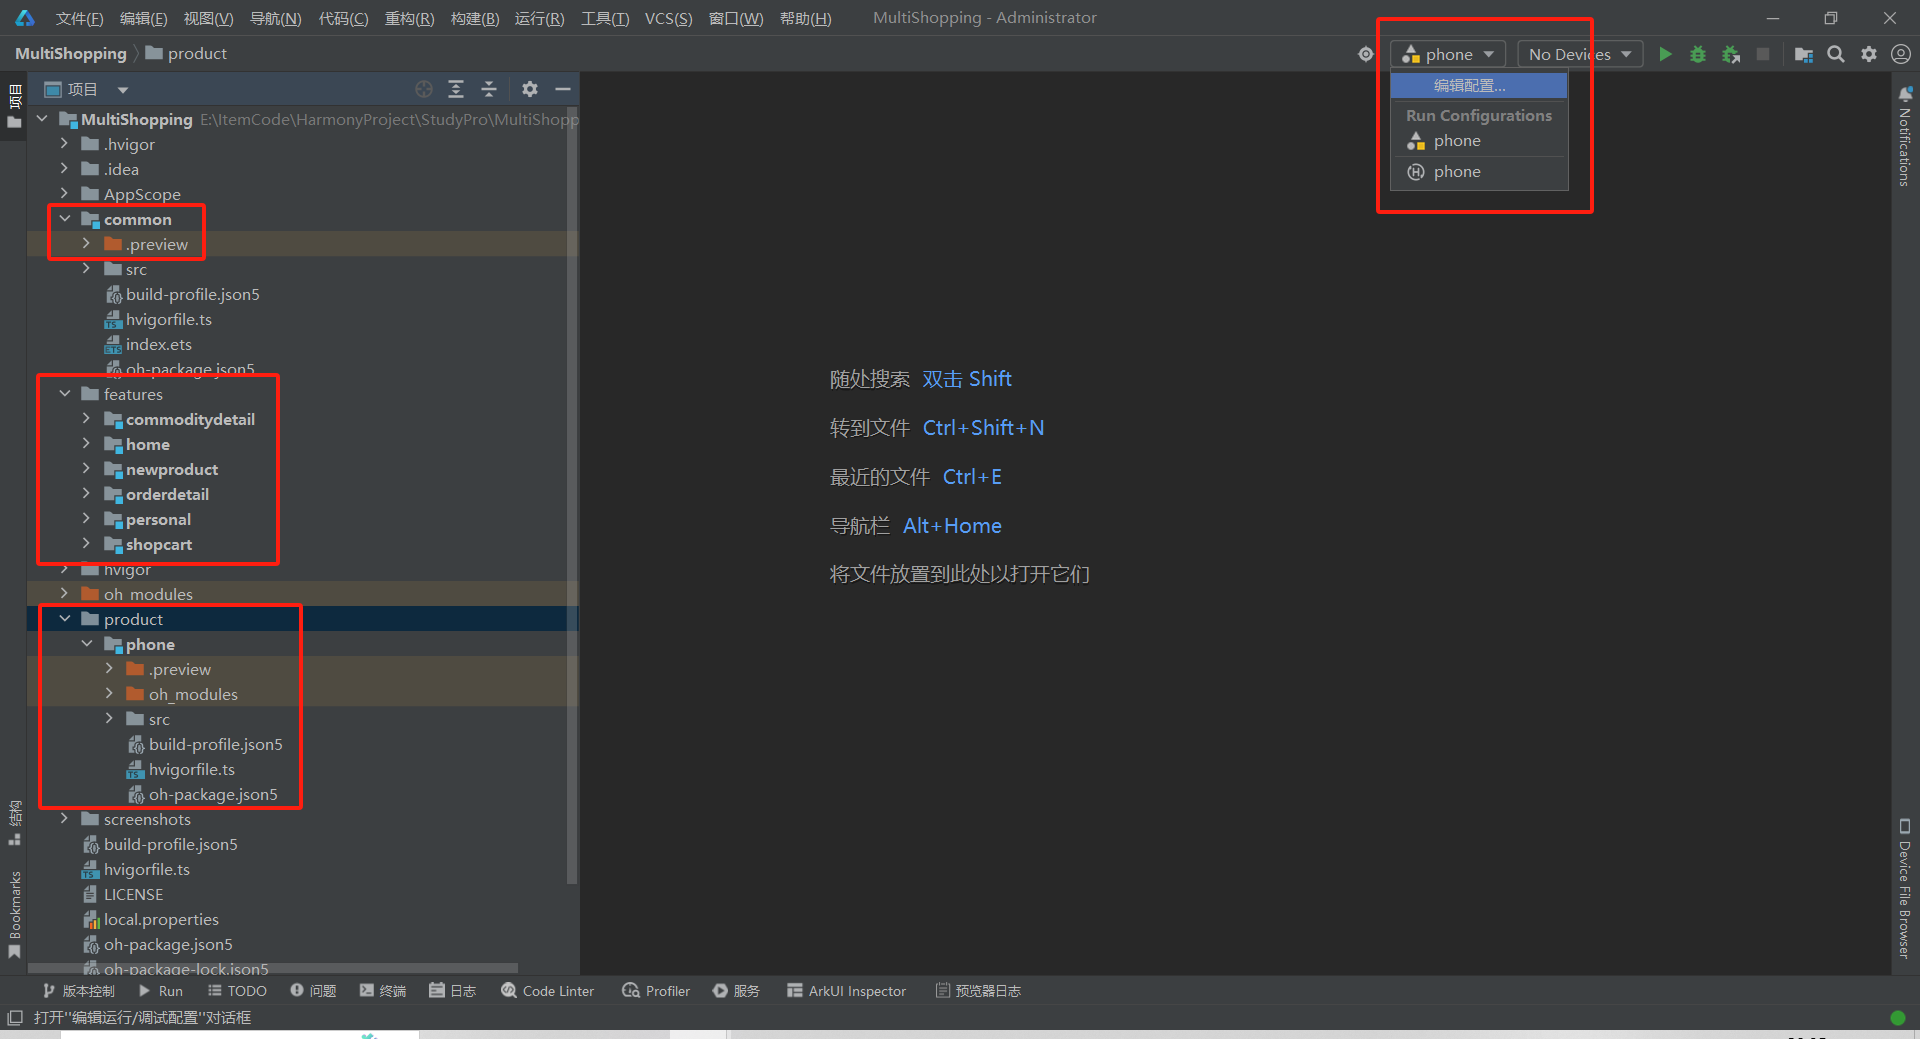
Task: Click the target sync icon near run configuration
Action: click(x=1366, y=54)
